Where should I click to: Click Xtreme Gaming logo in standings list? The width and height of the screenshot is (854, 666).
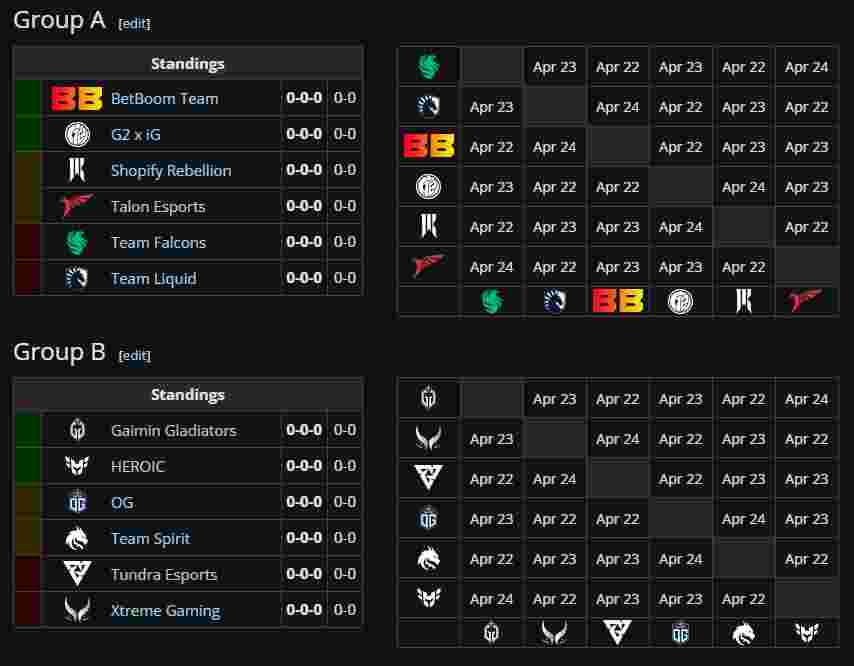click(77, 610)
